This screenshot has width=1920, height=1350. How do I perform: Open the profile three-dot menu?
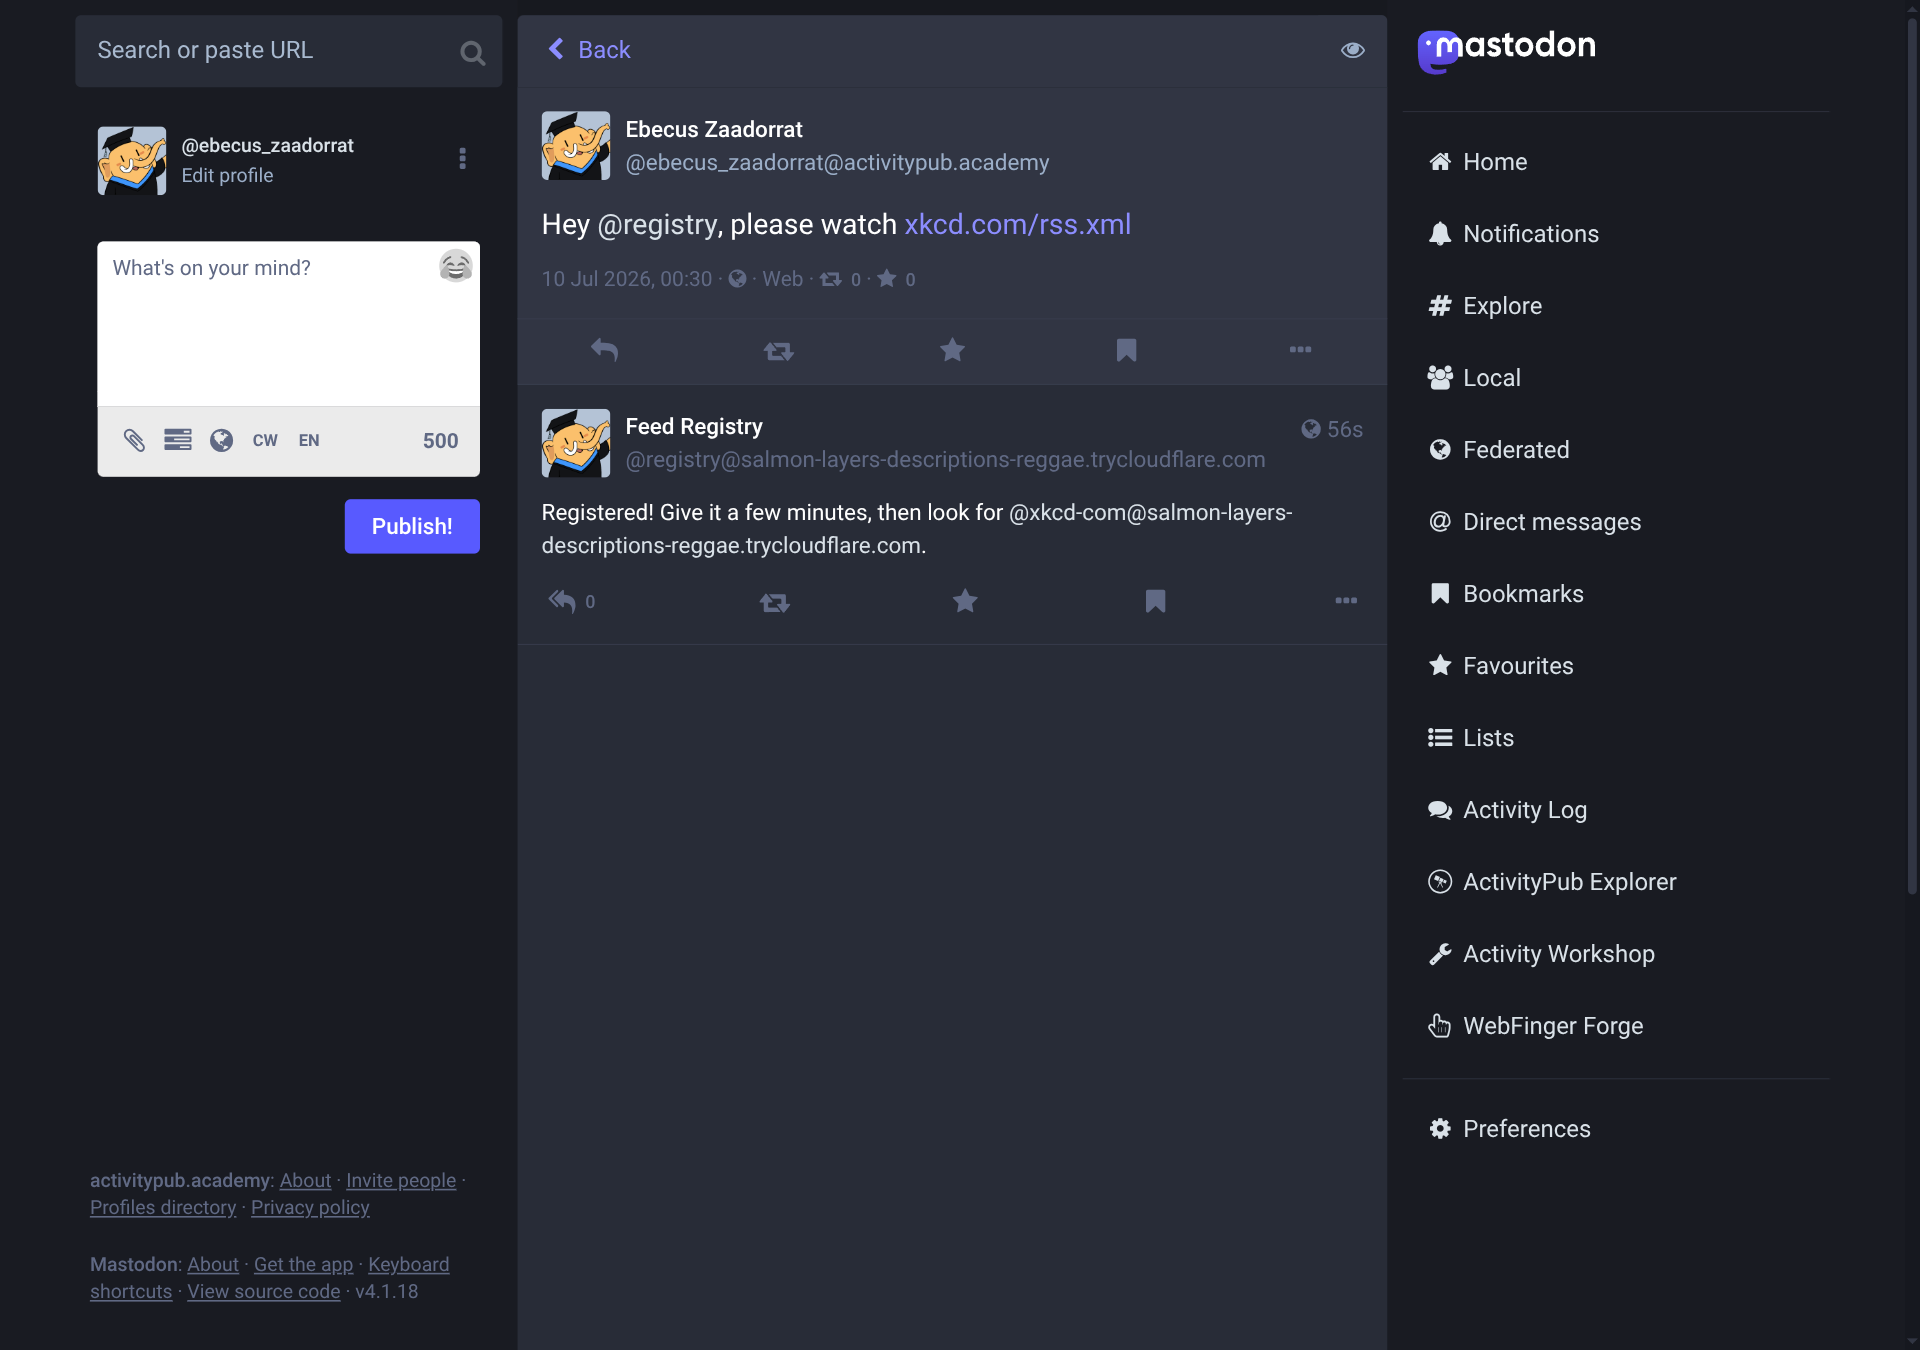(x=462, y=159)
